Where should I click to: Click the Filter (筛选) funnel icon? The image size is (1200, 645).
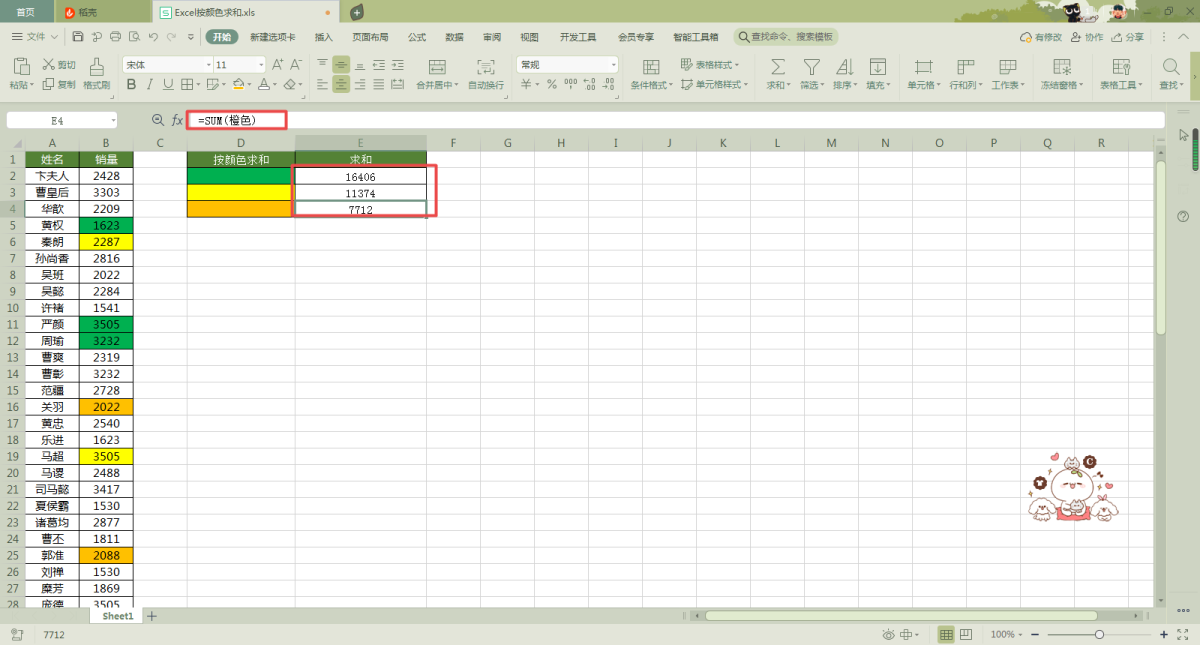click(x=811, y=67)
